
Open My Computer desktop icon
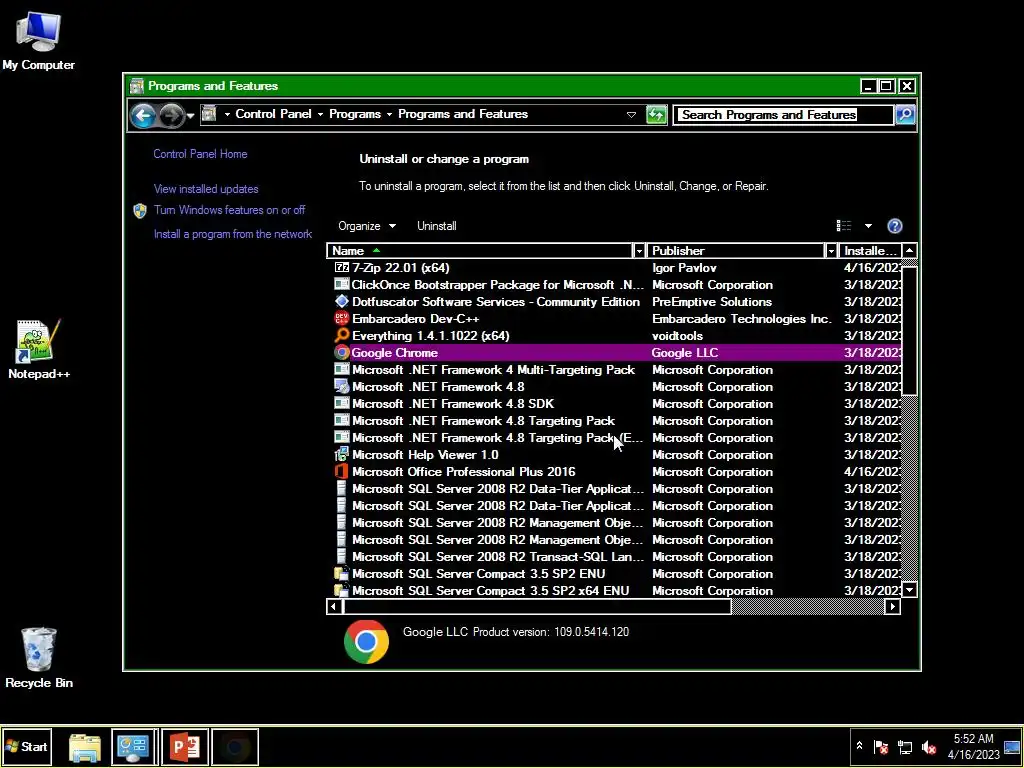pos(38,40)
